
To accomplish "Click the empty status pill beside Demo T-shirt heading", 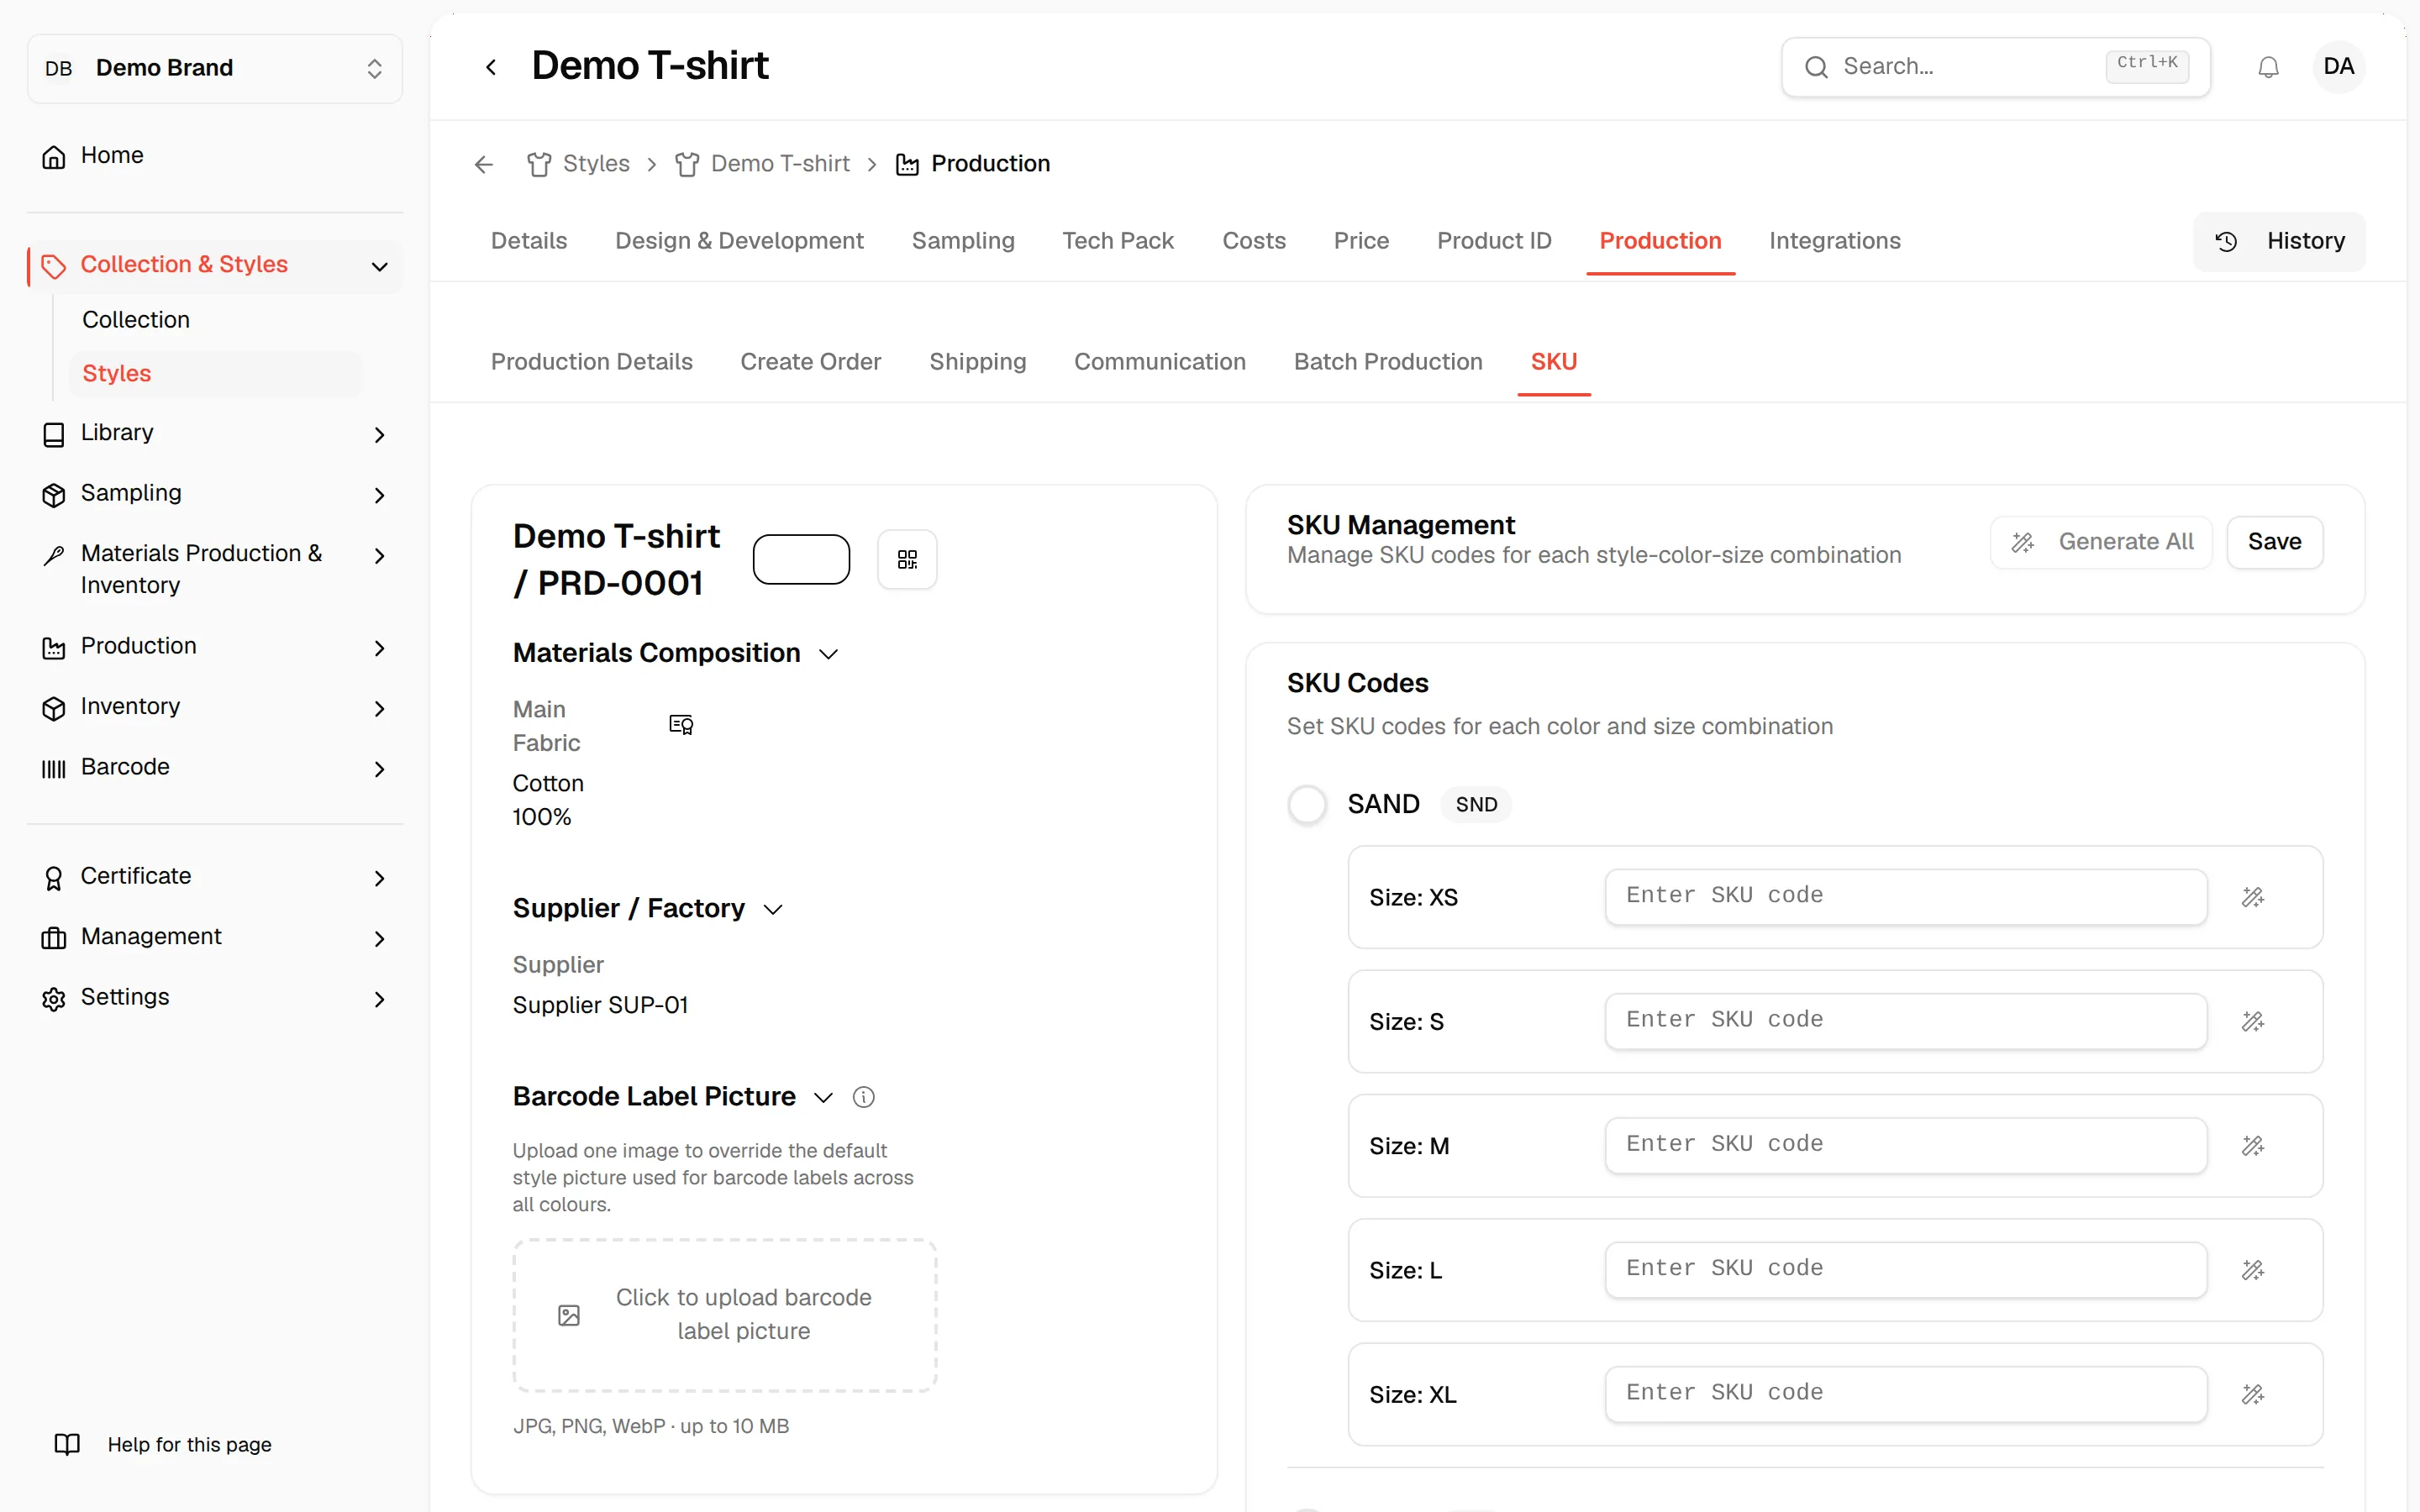I will 801,559.
